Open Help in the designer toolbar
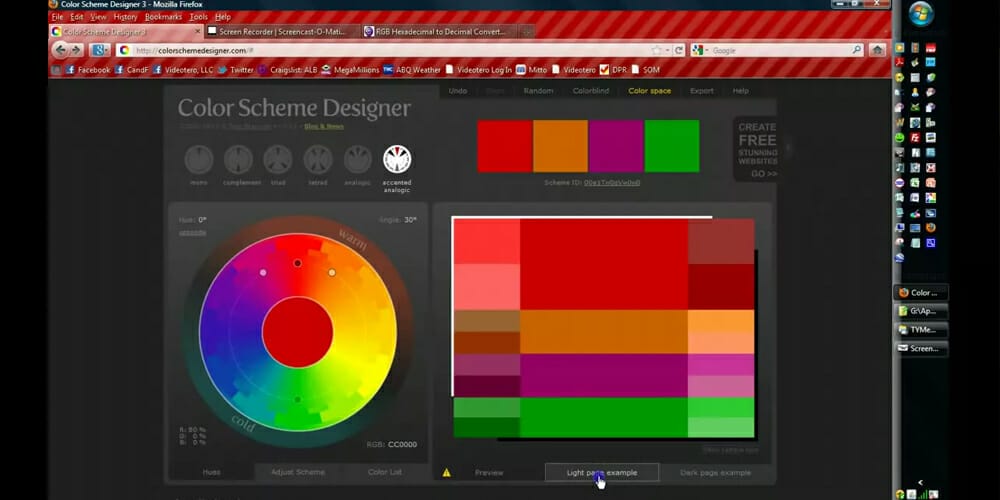The width and height of the screenshot is (1000, 500). (740, 91)
